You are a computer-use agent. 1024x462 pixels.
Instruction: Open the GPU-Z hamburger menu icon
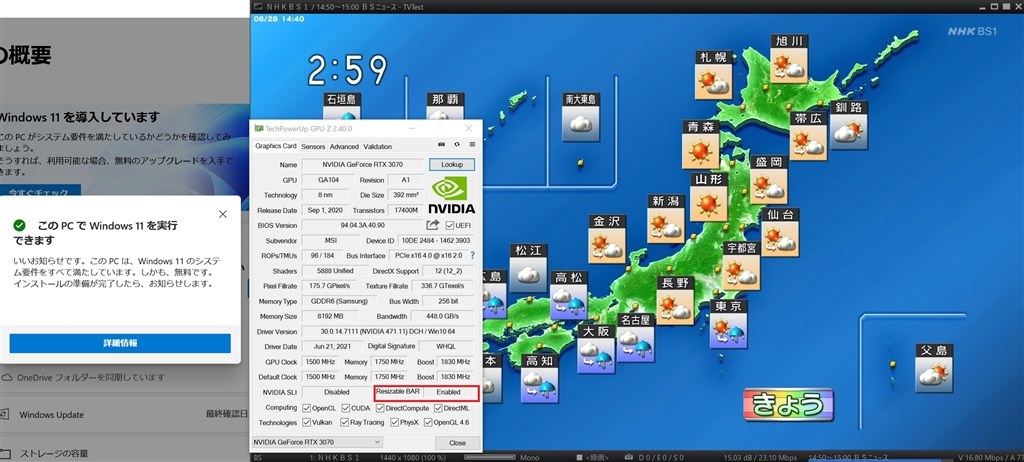tap(472, 146)
